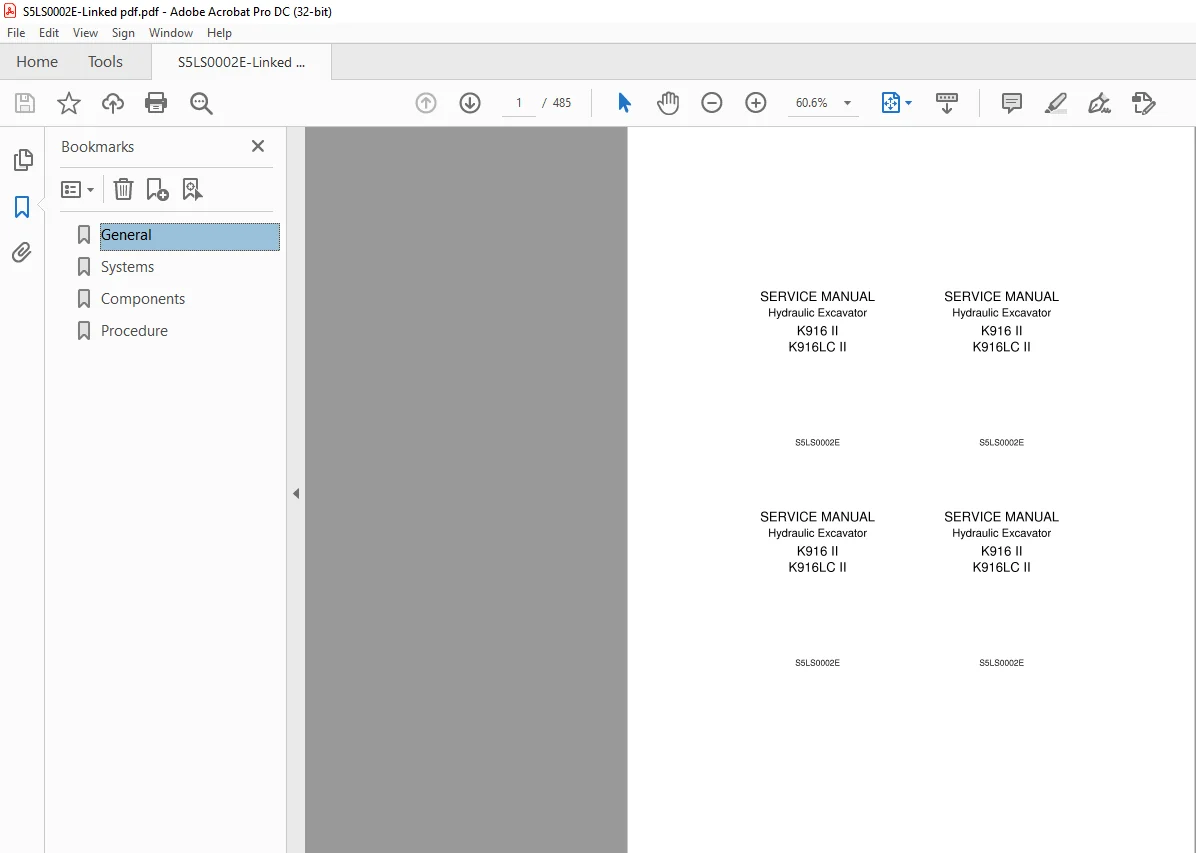The height and width of the screenshot is (853, 1196).
Task: Click the Fit page view icon
Action: 890,103
